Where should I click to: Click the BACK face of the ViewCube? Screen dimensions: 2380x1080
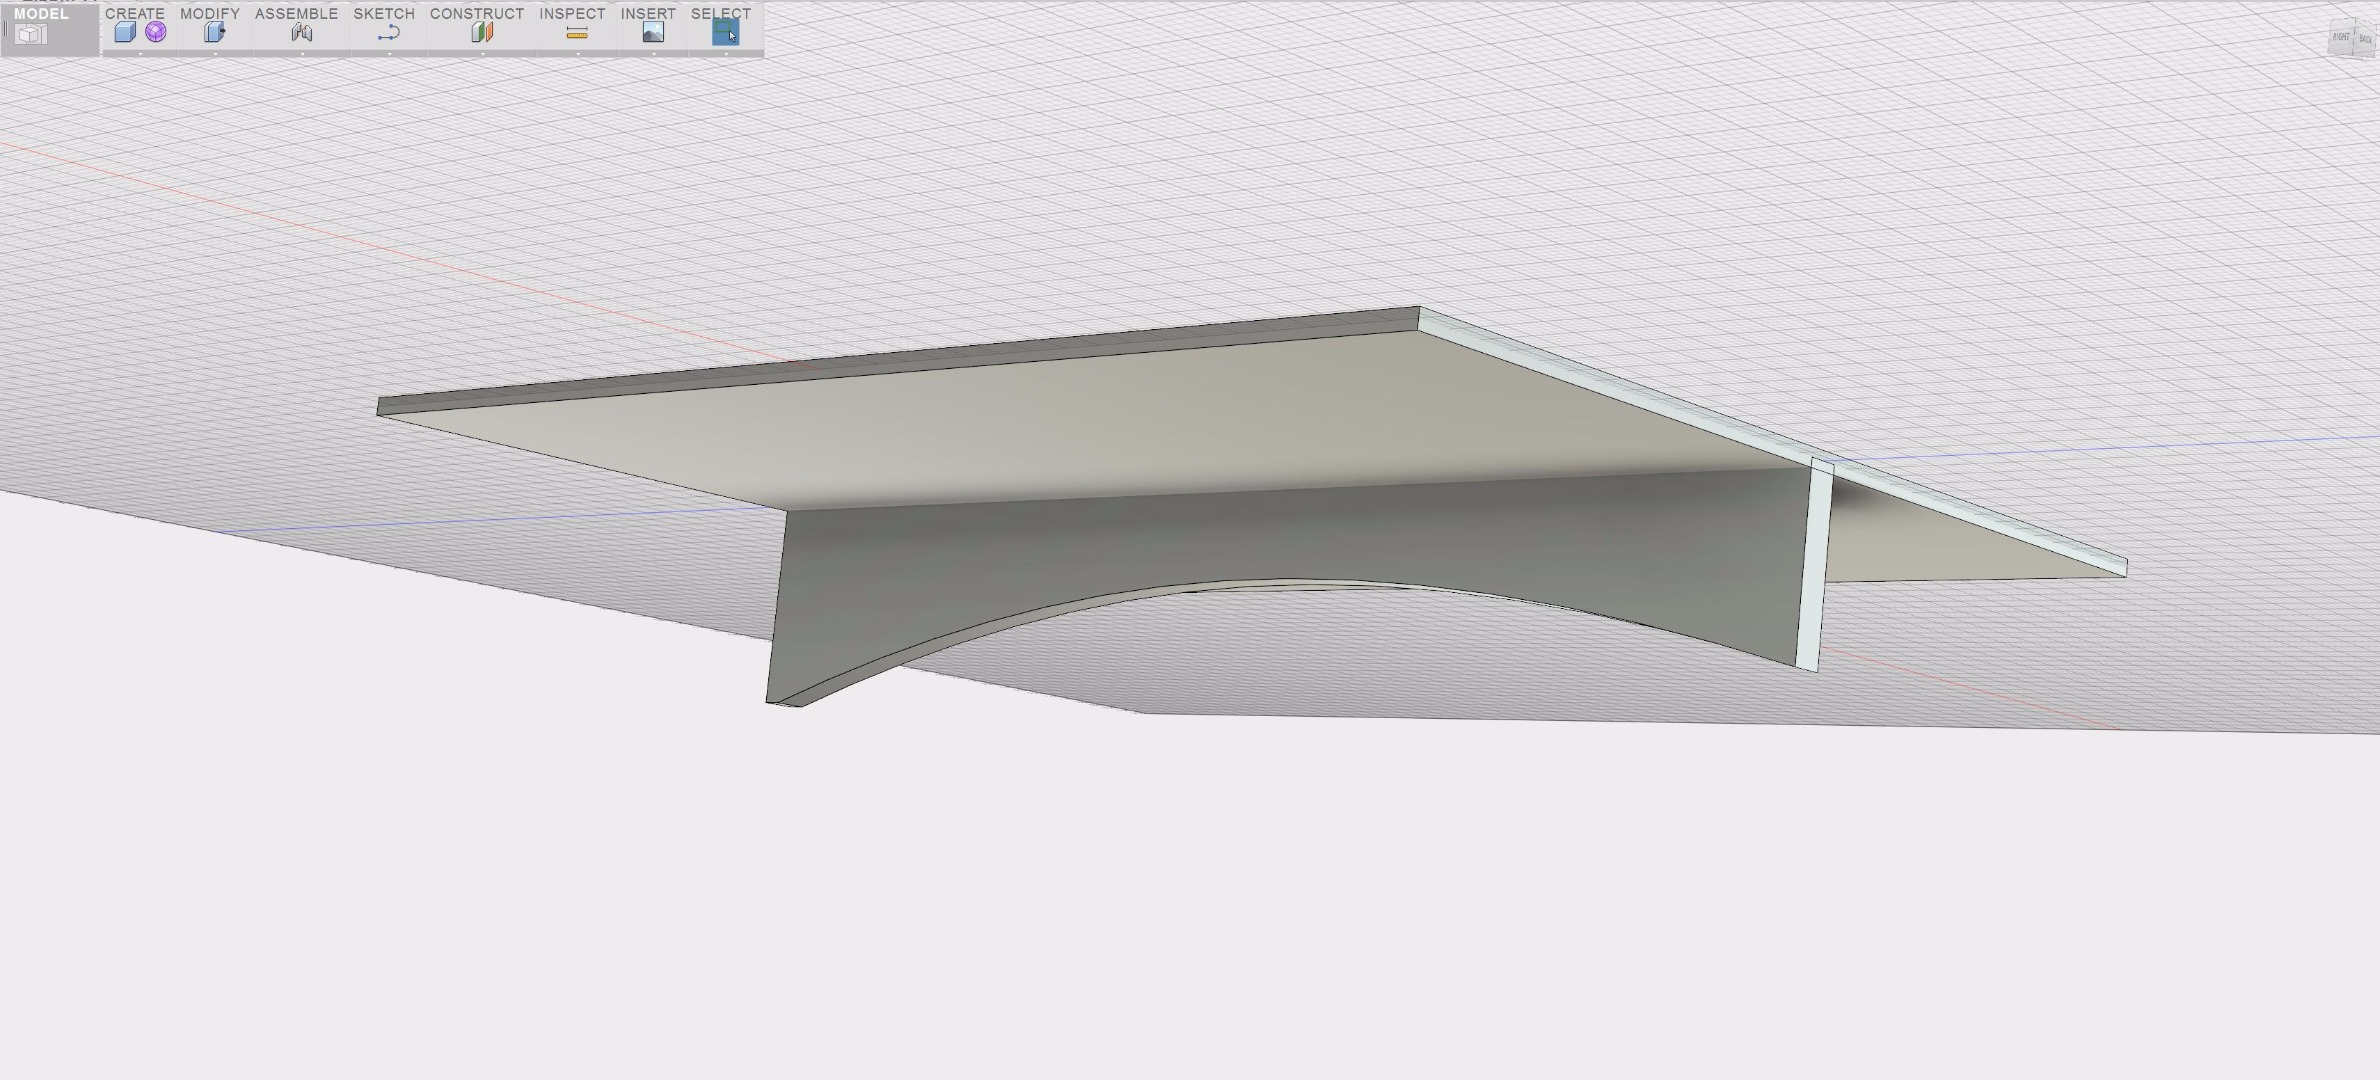pos(2365,39)
